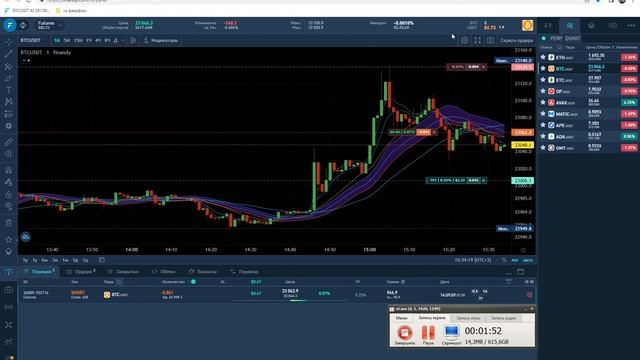Toggle favorite star for ETC pair
This screenshot has width=640, height=360.
[x=543, y=80]
